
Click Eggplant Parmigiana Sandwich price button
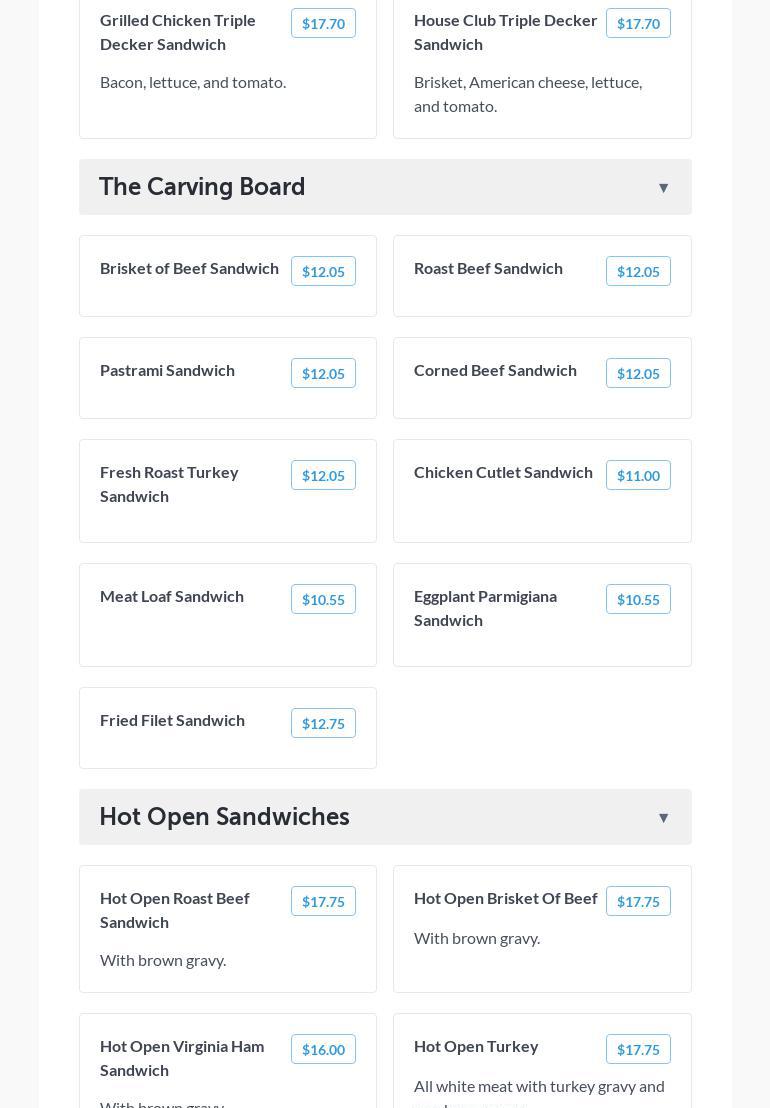pyautogui.click(x=637, y=600)
